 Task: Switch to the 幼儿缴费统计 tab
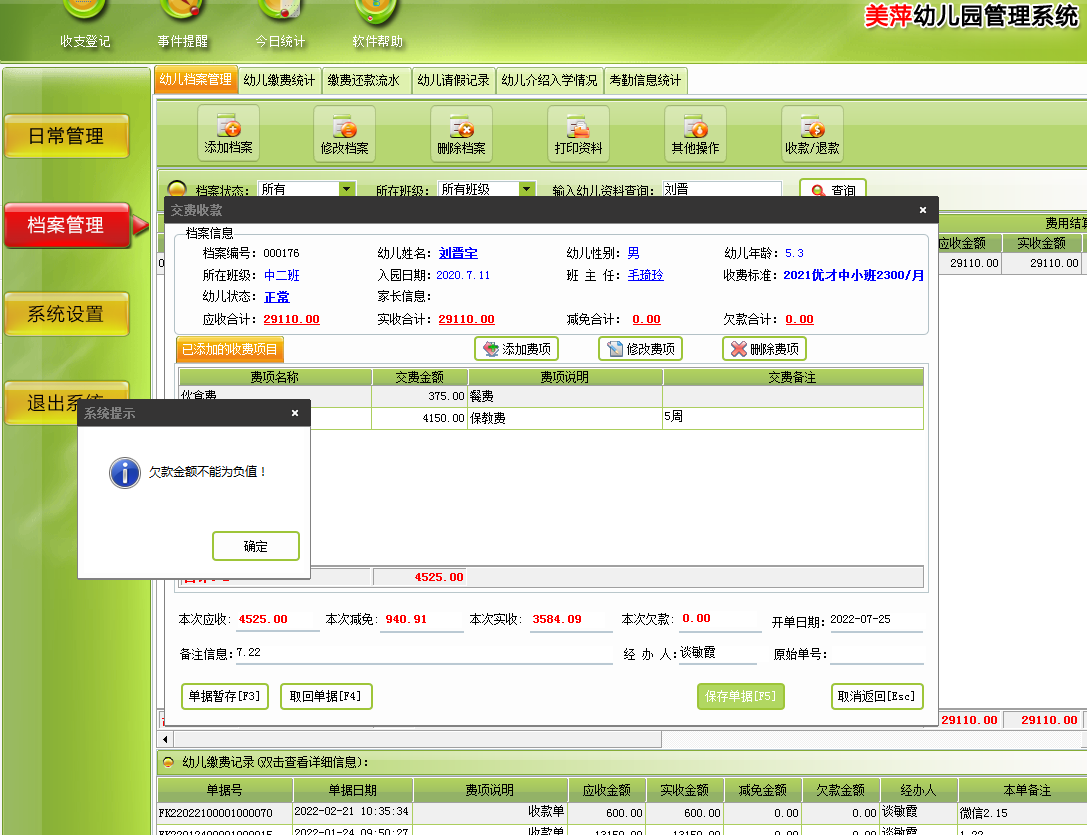point(279,81)
